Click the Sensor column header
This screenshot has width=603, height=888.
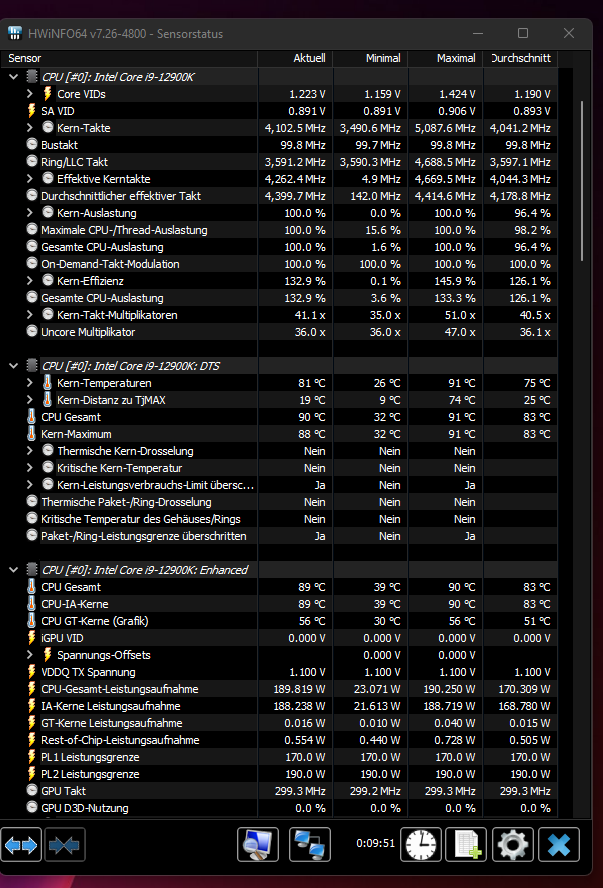130,58
